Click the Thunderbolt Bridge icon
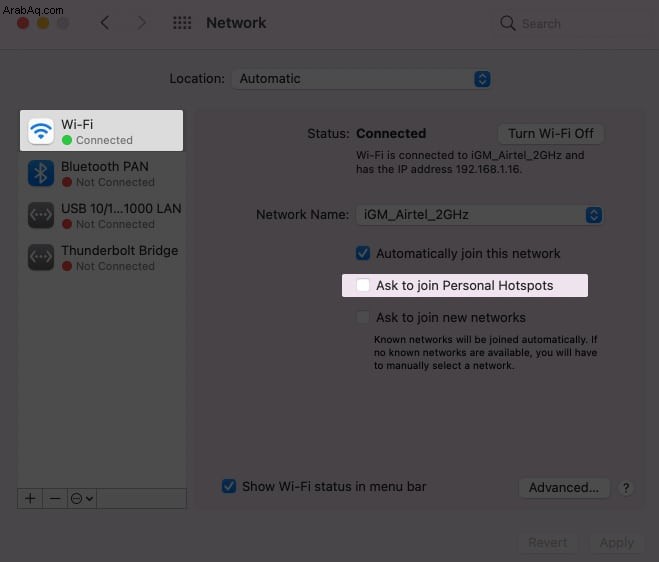Image resolution: width=659 pixels, height=562 pixels. pyautogui.click(x=41, y=257)
